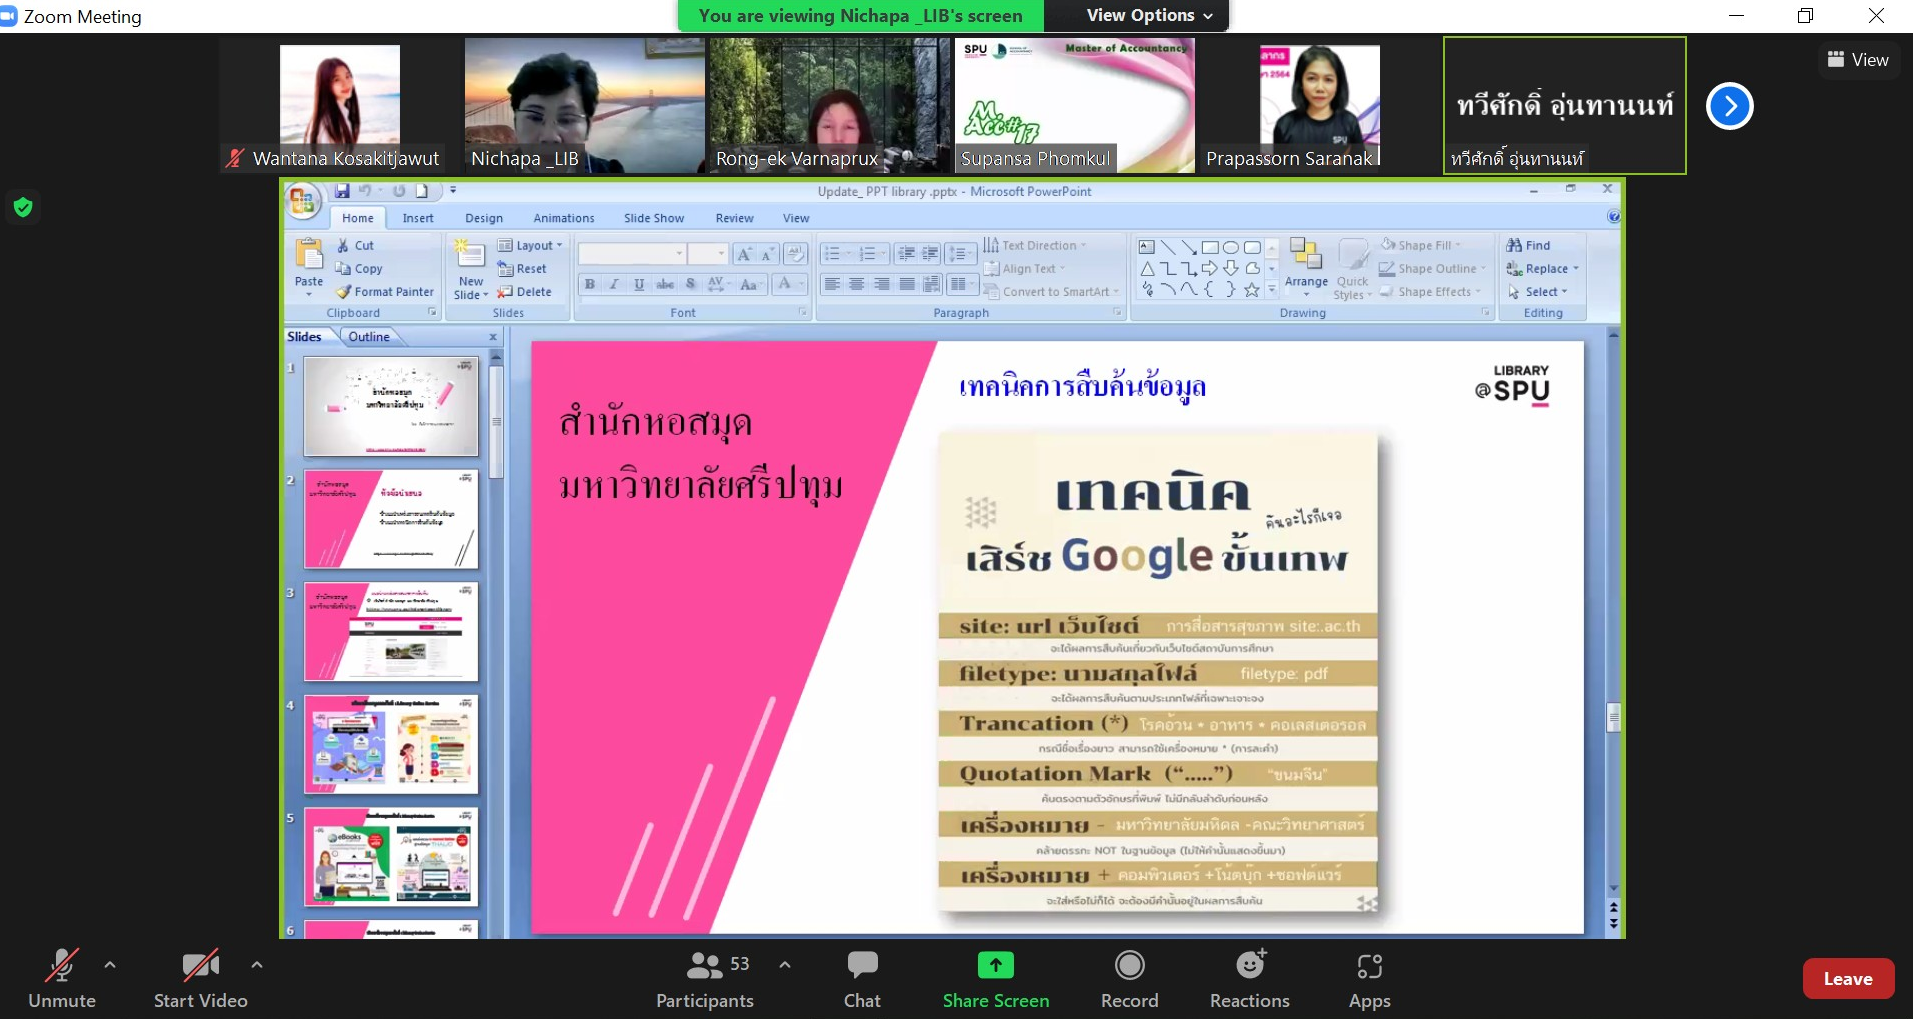Image resolution: width=1913 pixels, height=1019 pixels.
Task: Toggle Underline formatting
Action: tap(639, 284)
